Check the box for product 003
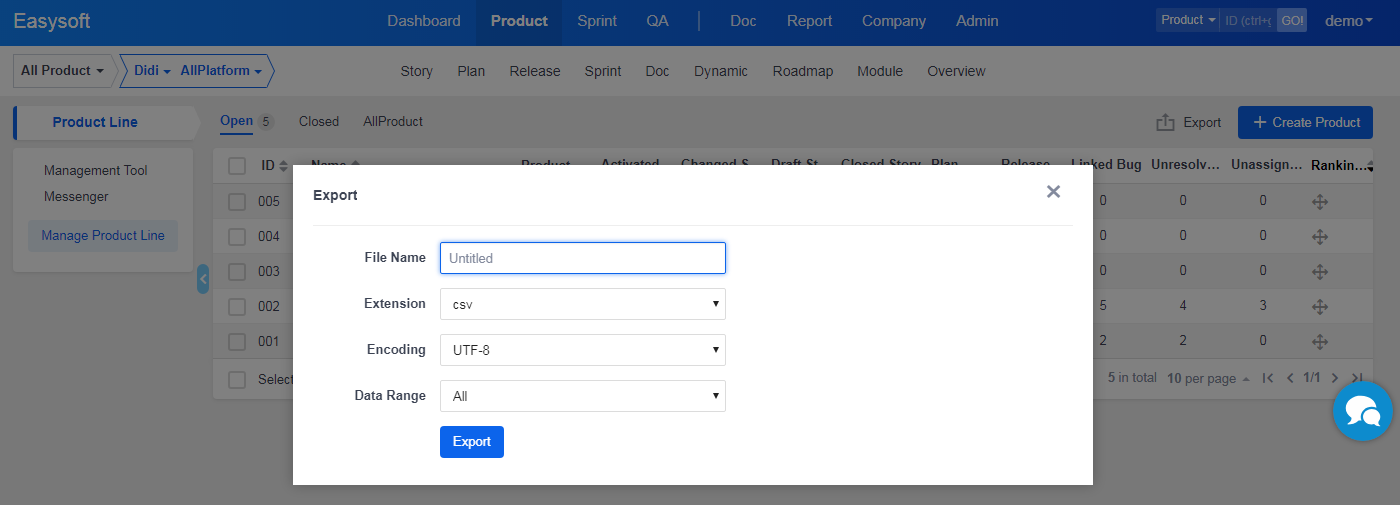Screen dimensions: 1400x505 (x=237, y=271)
